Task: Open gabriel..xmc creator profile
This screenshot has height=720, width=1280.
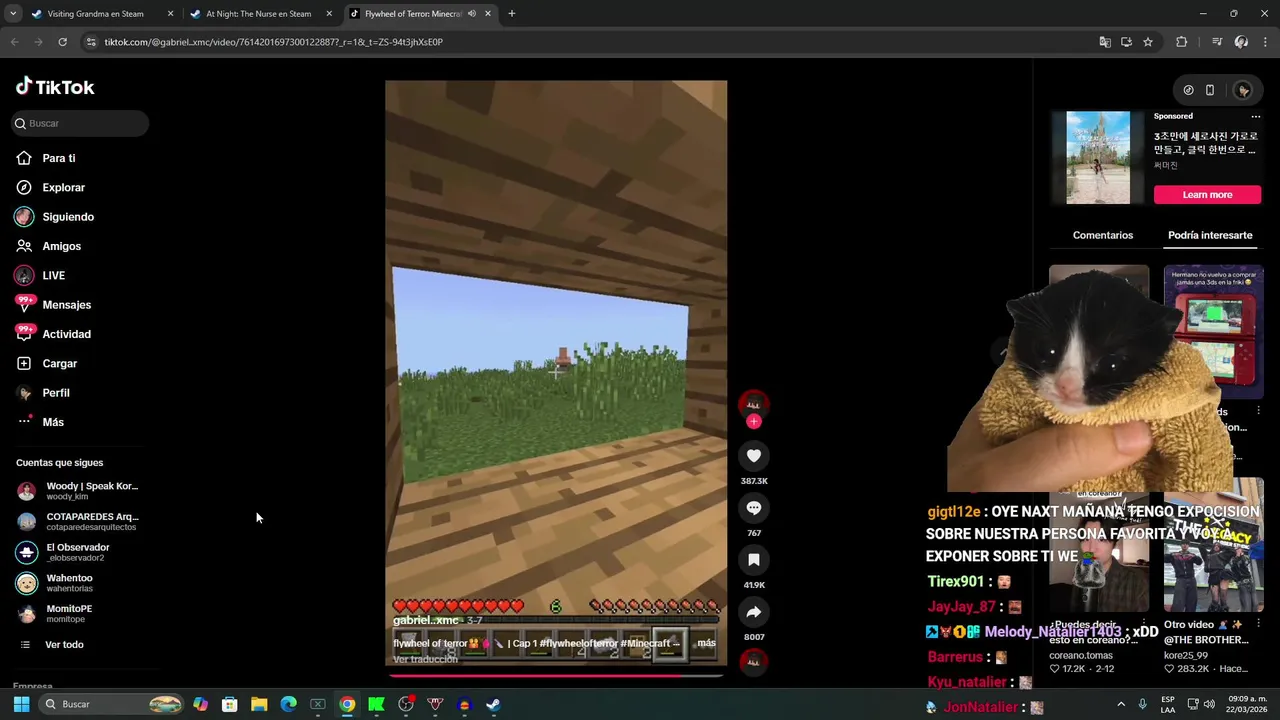Action: tap(425, 621)
